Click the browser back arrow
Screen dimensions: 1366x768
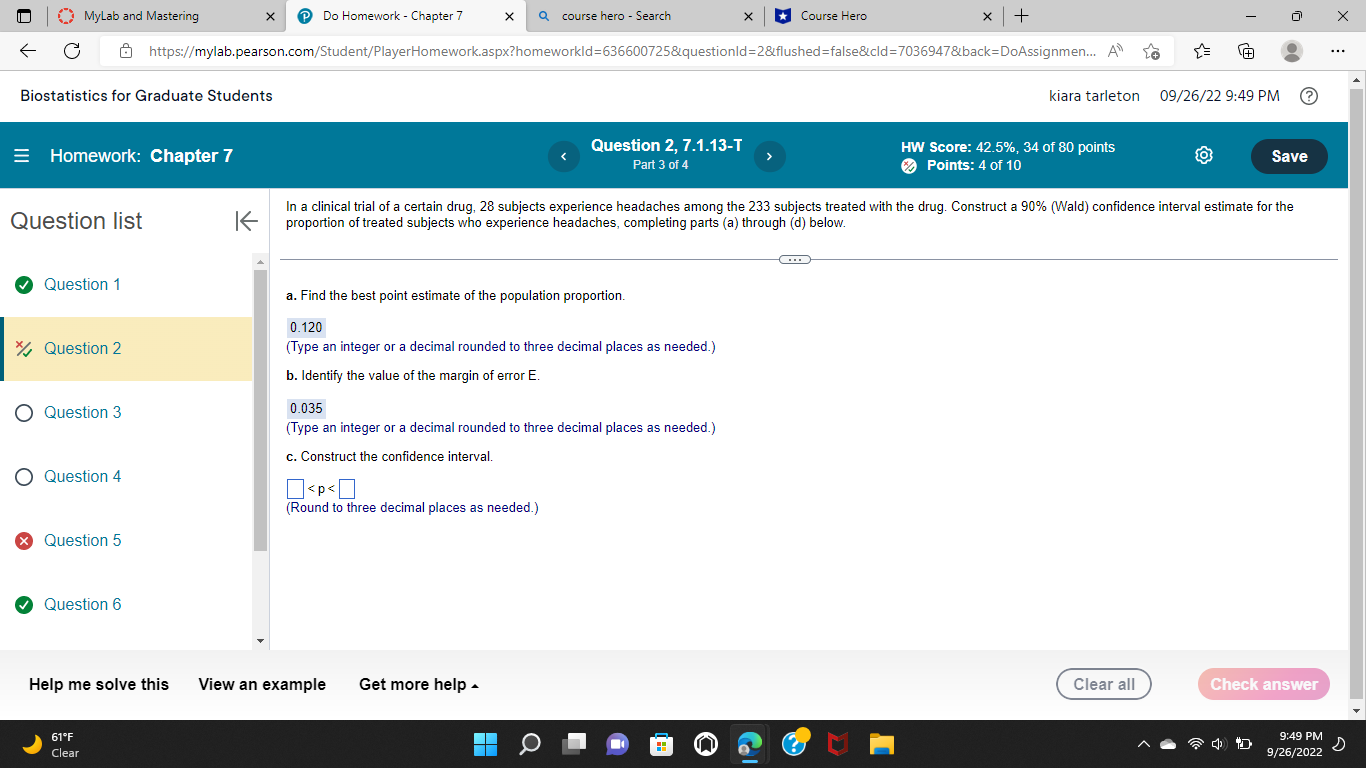(x=28, y=51)
